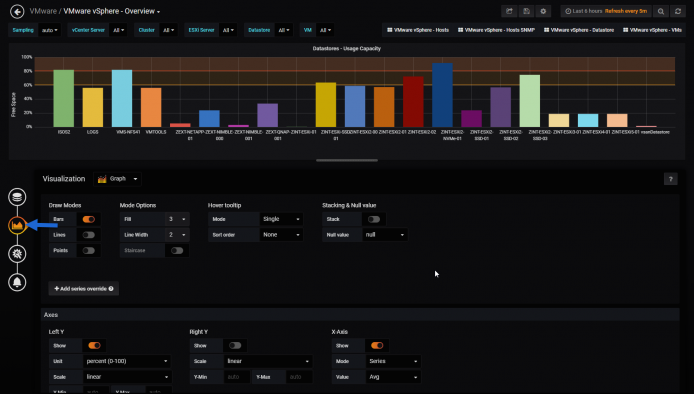Enable the Stack toggle
This screenshot has width=694, height=394.
click(374, 219)
